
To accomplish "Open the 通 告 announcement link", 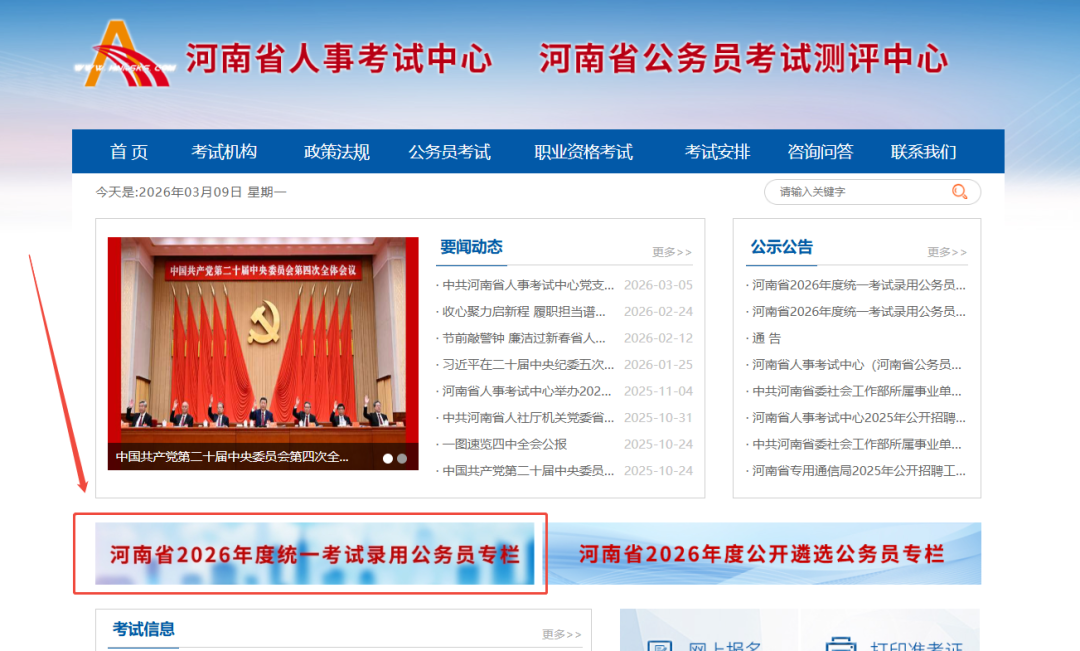I will (767, 338).
